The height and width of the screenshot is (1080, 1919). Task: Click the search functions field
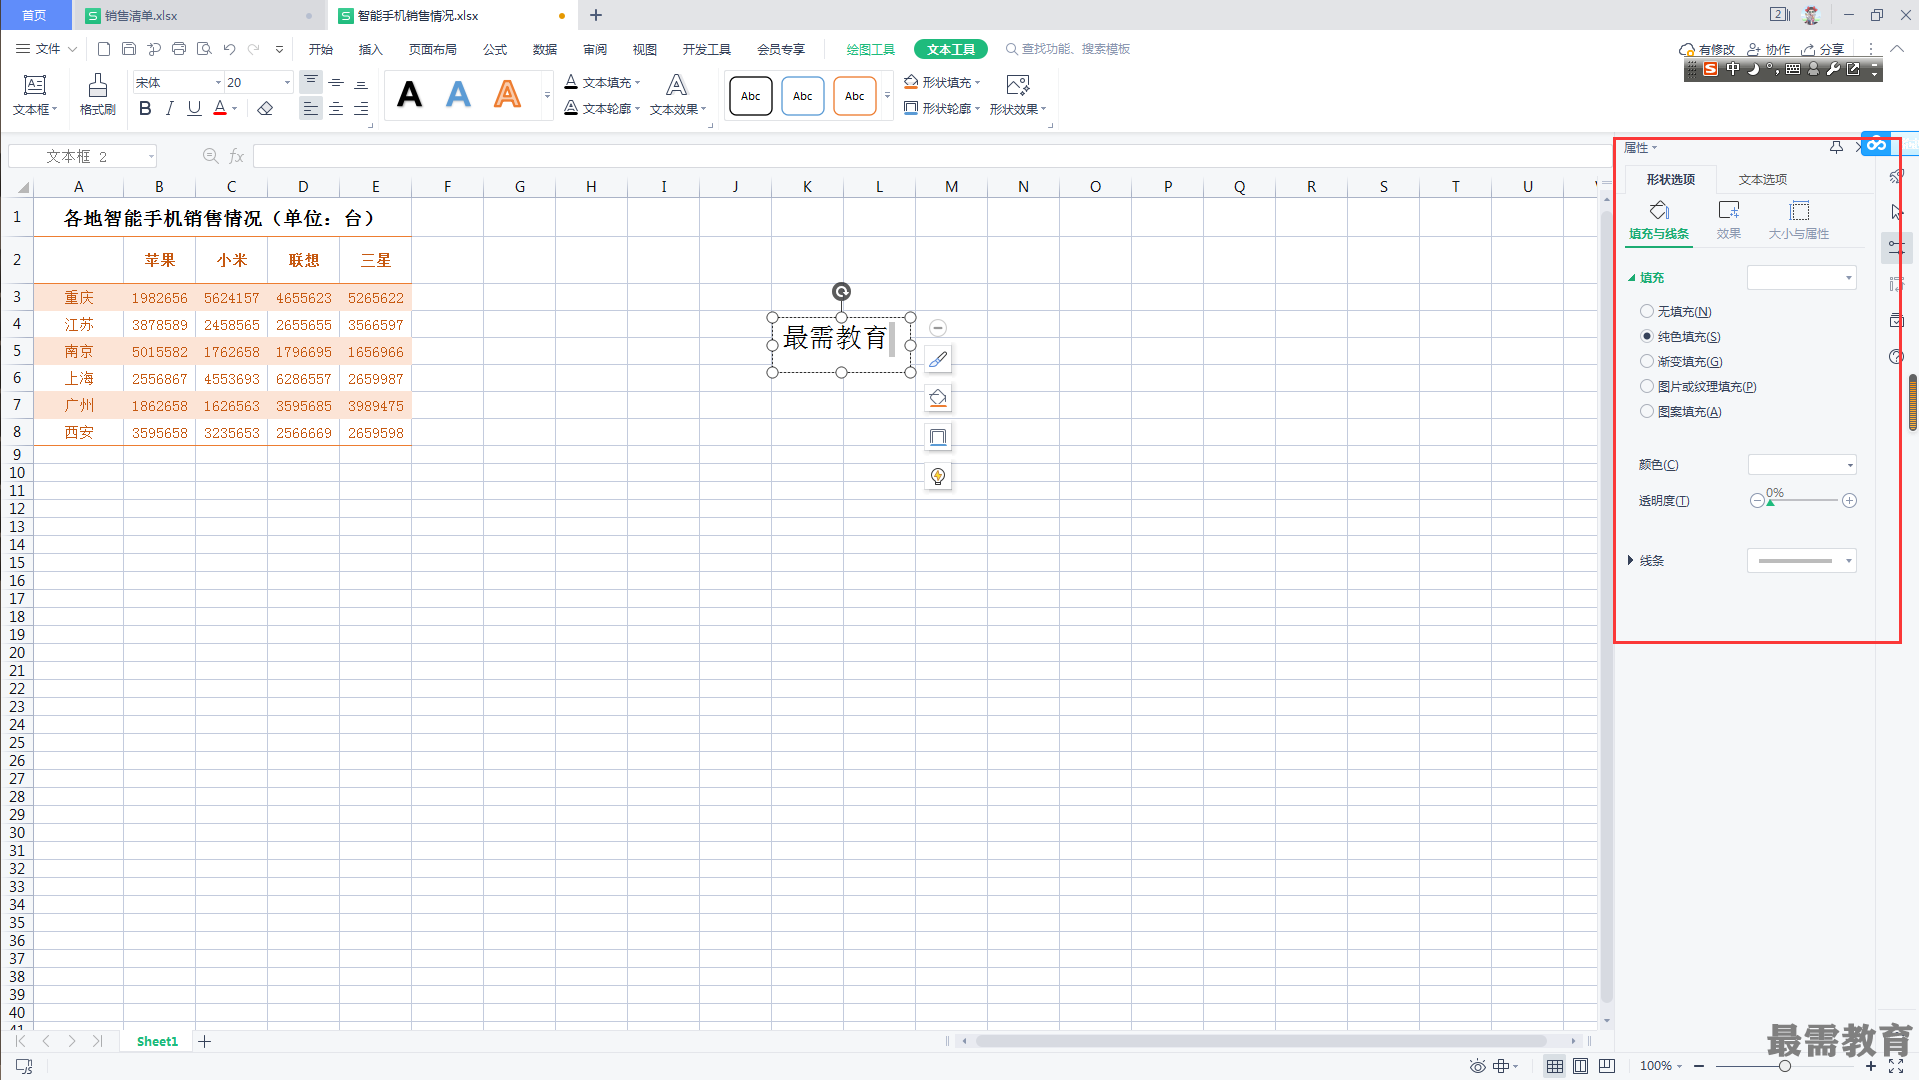(x=1068, y=49)
